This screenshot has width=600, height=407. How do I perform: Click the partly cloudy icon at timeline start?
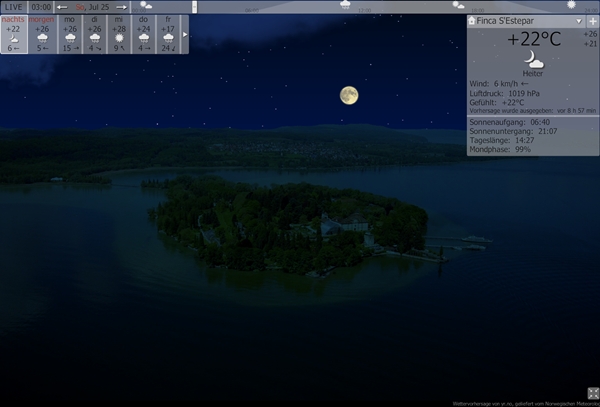(x=146, y=5)
